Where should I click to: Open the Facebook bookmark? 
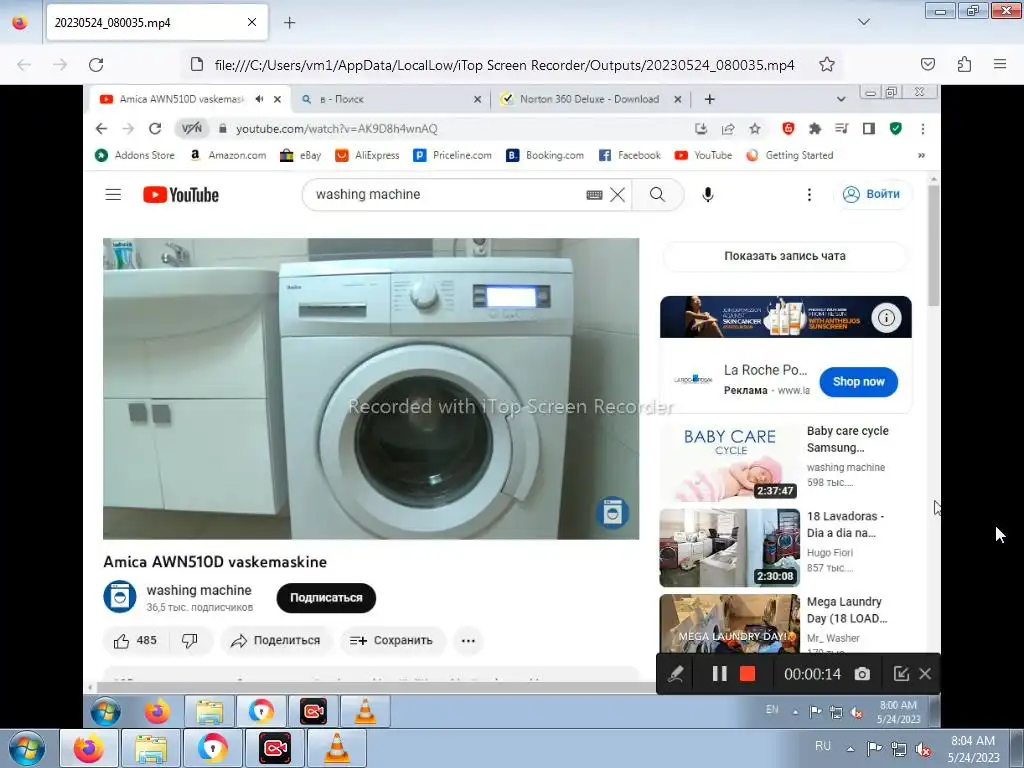click(x=630, y=155)
